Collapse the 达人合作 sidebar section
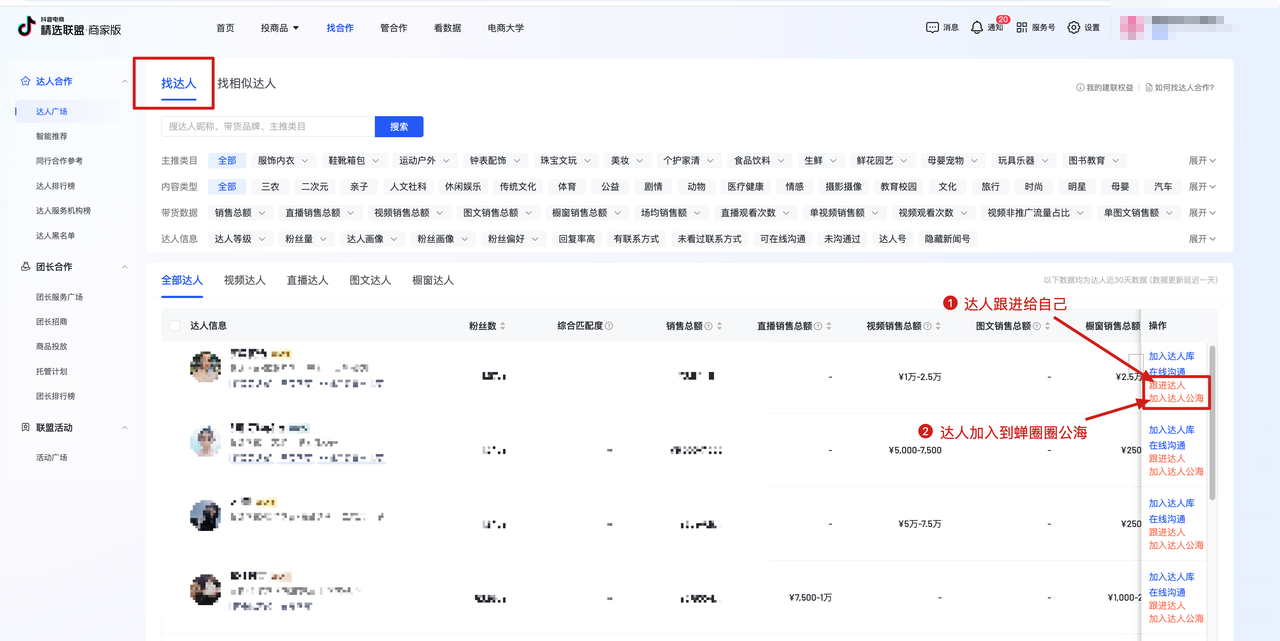 (x=124, y=81)
